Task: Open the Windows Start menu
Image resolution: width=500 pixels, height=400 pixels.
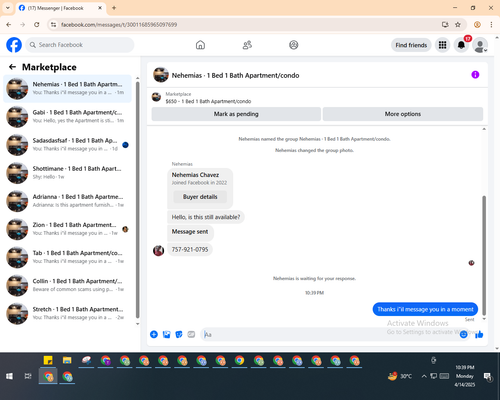Action: [x=9, y=376]
